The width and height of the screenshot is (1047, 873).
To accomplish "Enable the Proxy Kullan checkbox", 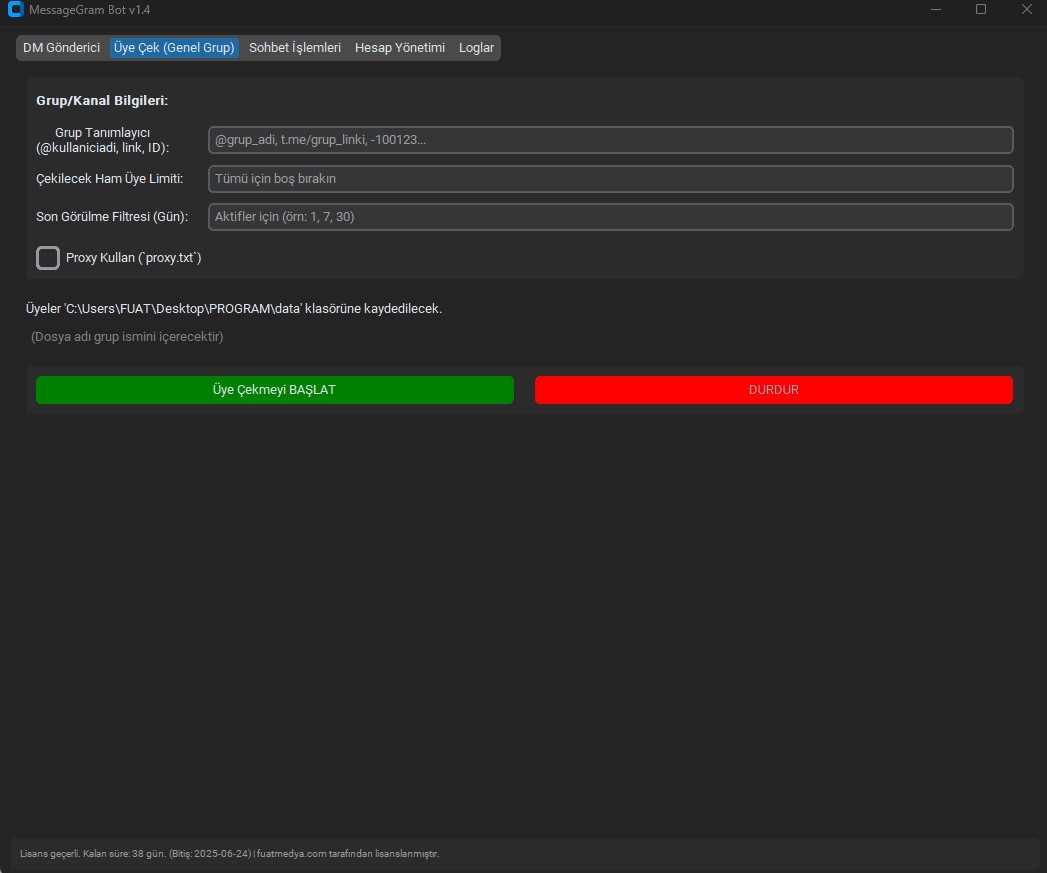I will coord(48,258).
